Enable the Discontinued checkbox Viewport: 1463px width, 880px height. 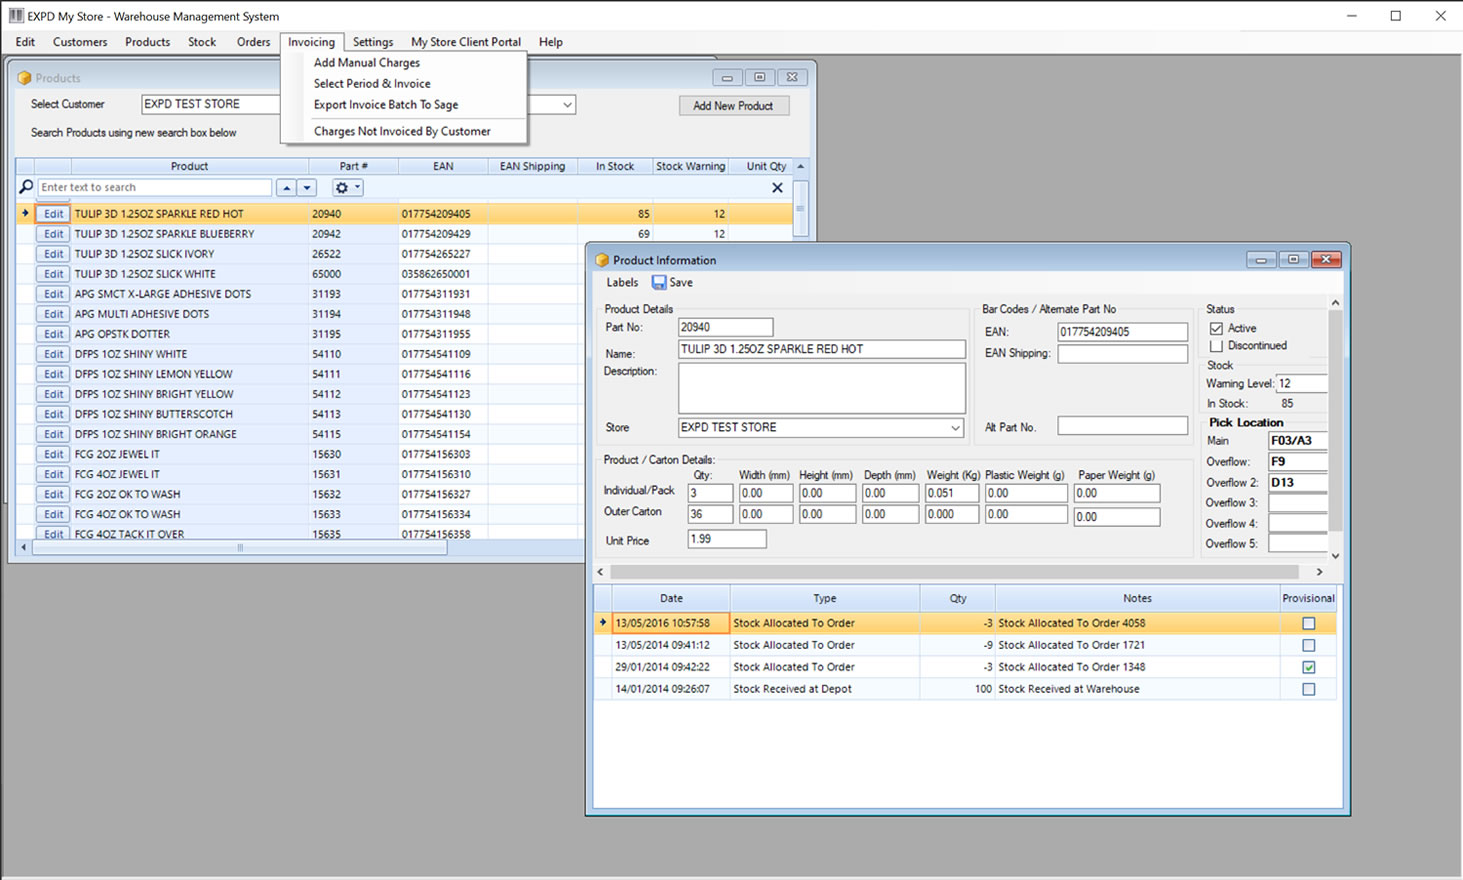(1216, 346)
